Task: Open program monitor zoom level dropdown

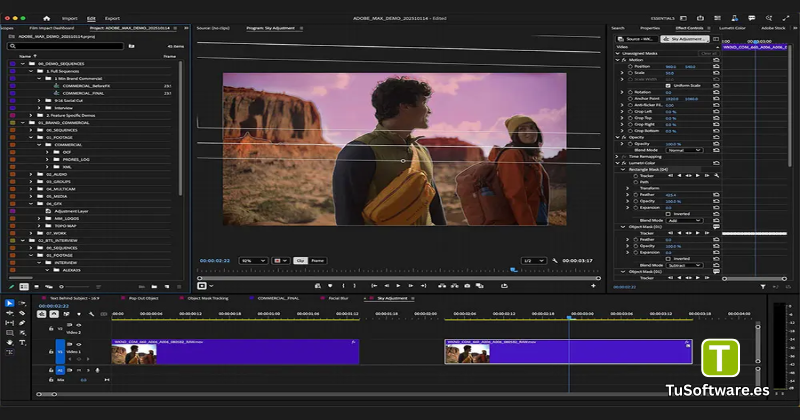Action: (254, 261)
